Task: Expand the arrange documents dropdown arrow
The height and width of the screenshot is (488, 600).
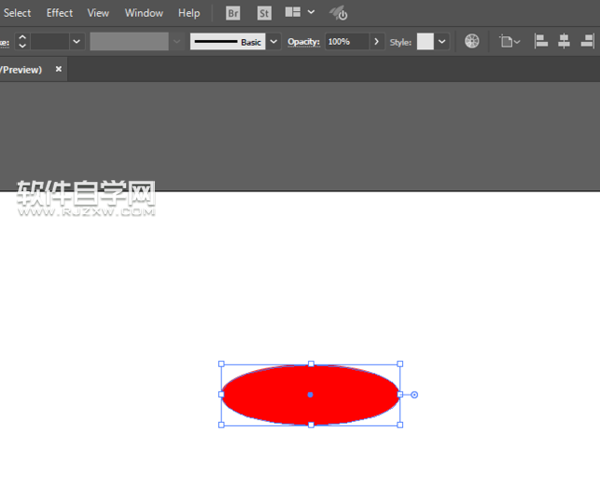Action: [311, 12]
